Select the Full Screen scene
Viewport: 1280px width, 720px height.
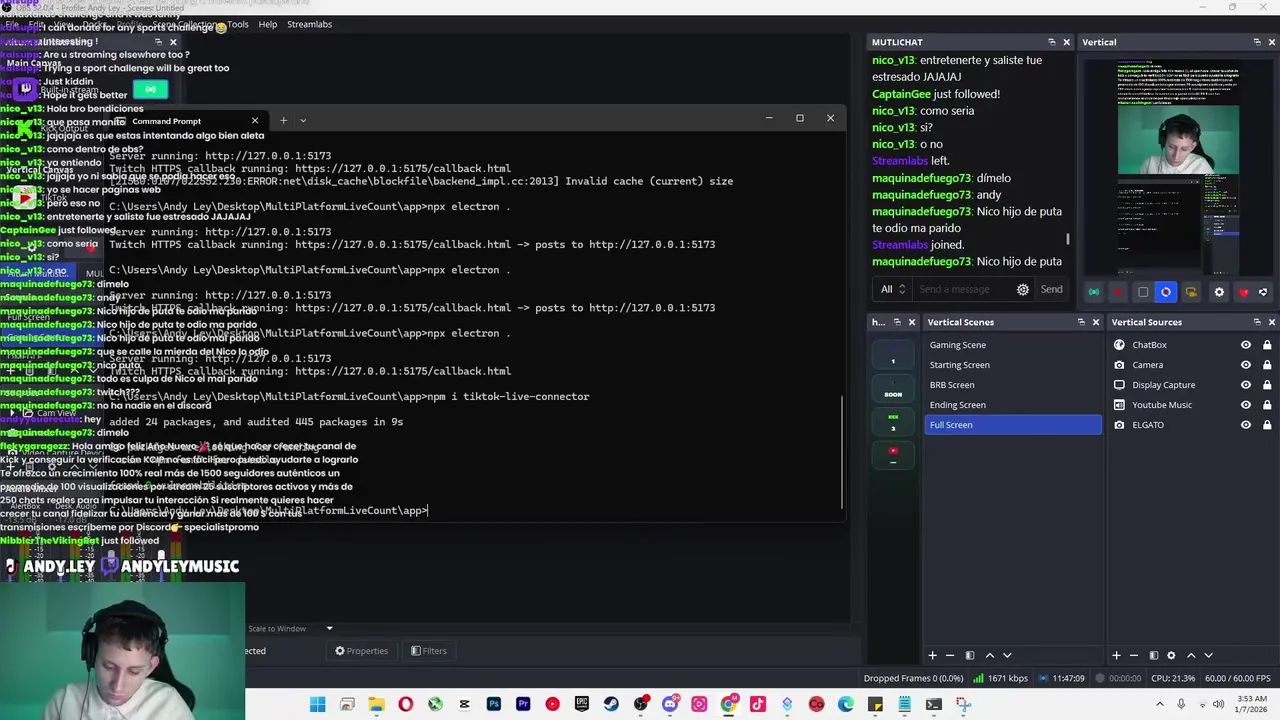coord(1013,425)
